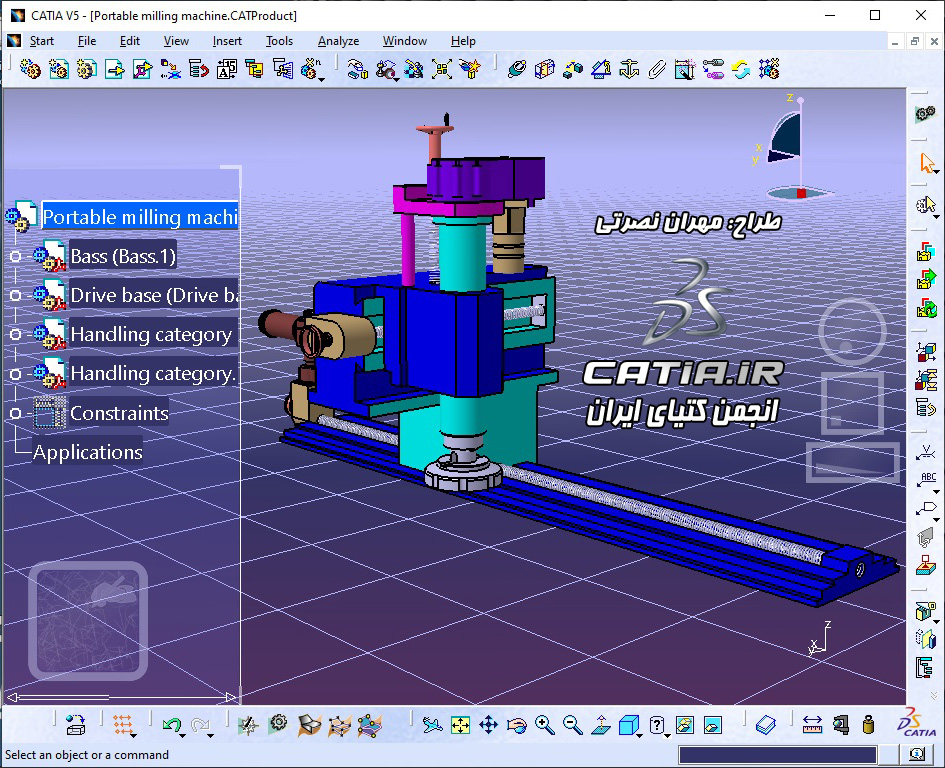Activate the Zoom Out tool
Screen dimensions: 945x768
click(571, 724)
